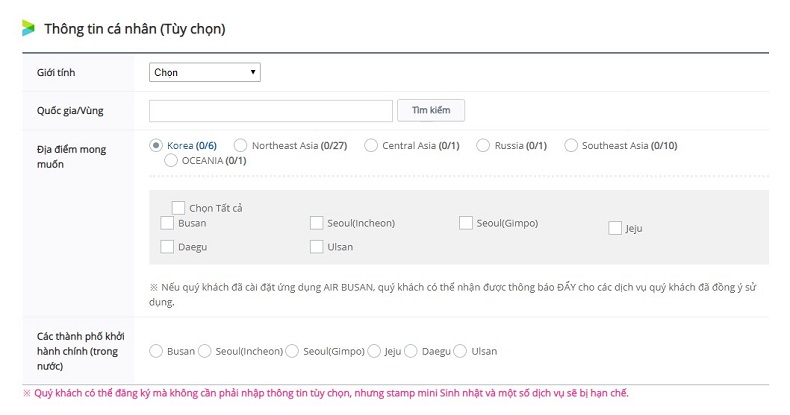Select Jeju departure city radio button
The image size is (790, 415).
374,351
